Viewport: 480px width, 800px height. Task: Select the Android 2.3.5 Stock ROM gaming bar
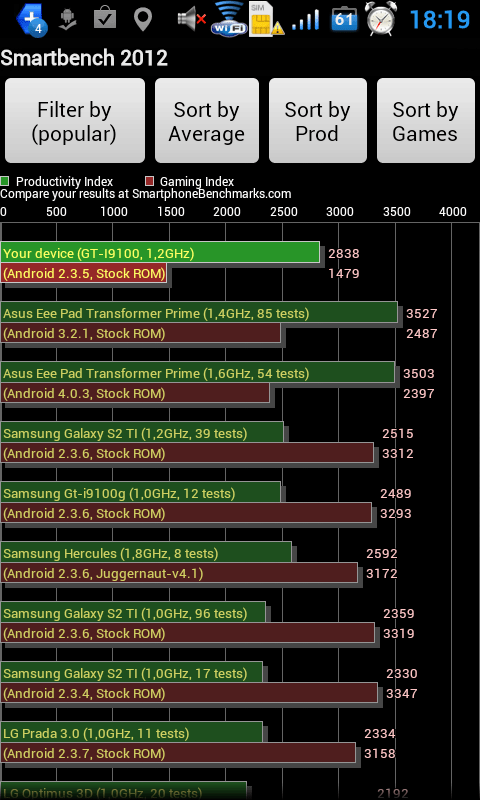(84, 273)
